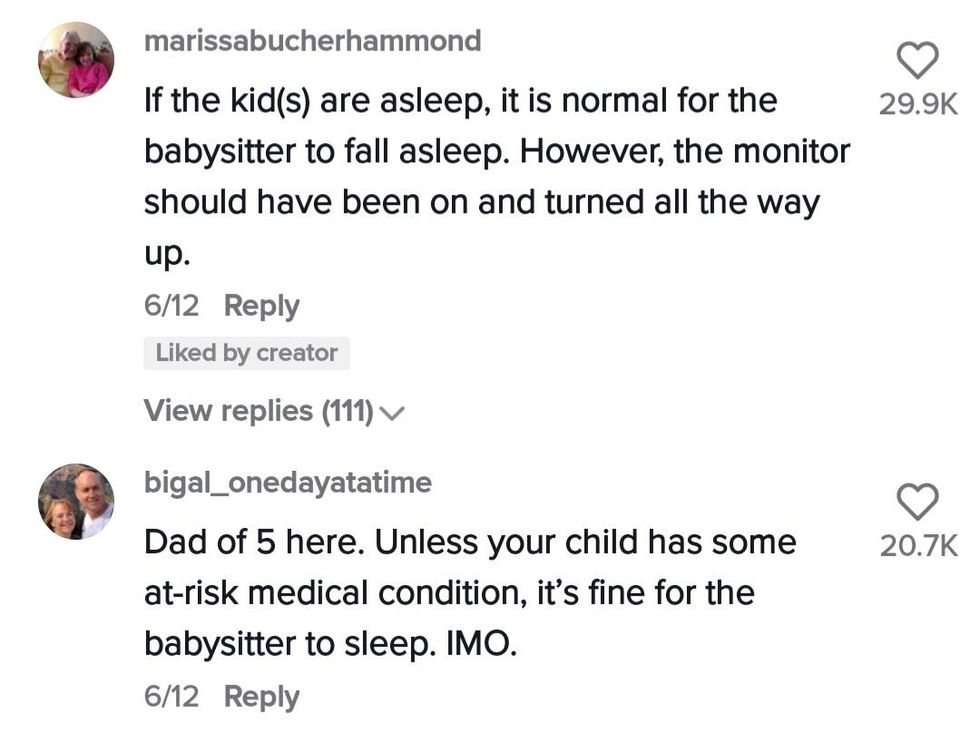Image resolution: width=980 pixels, height=732 pixels.
Task: Click the 6/12 date under the first comment
Action: 172,306
